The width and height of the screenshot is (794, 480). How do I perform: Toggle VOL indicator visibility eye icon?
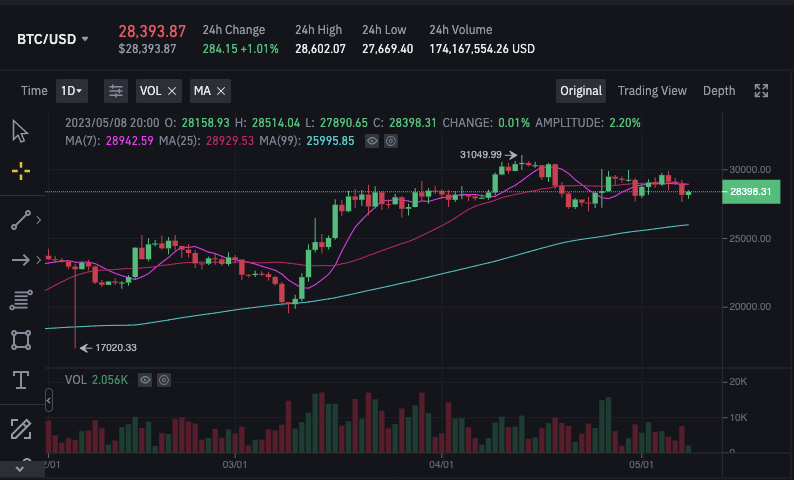[x=145, y=380]
